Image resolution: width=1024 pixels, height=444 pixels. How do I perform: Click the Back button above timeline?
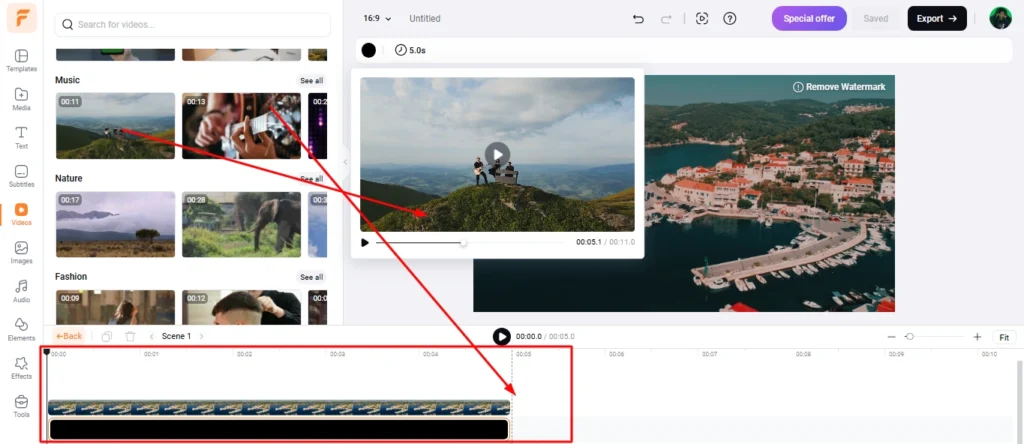(x=69, y=336)
